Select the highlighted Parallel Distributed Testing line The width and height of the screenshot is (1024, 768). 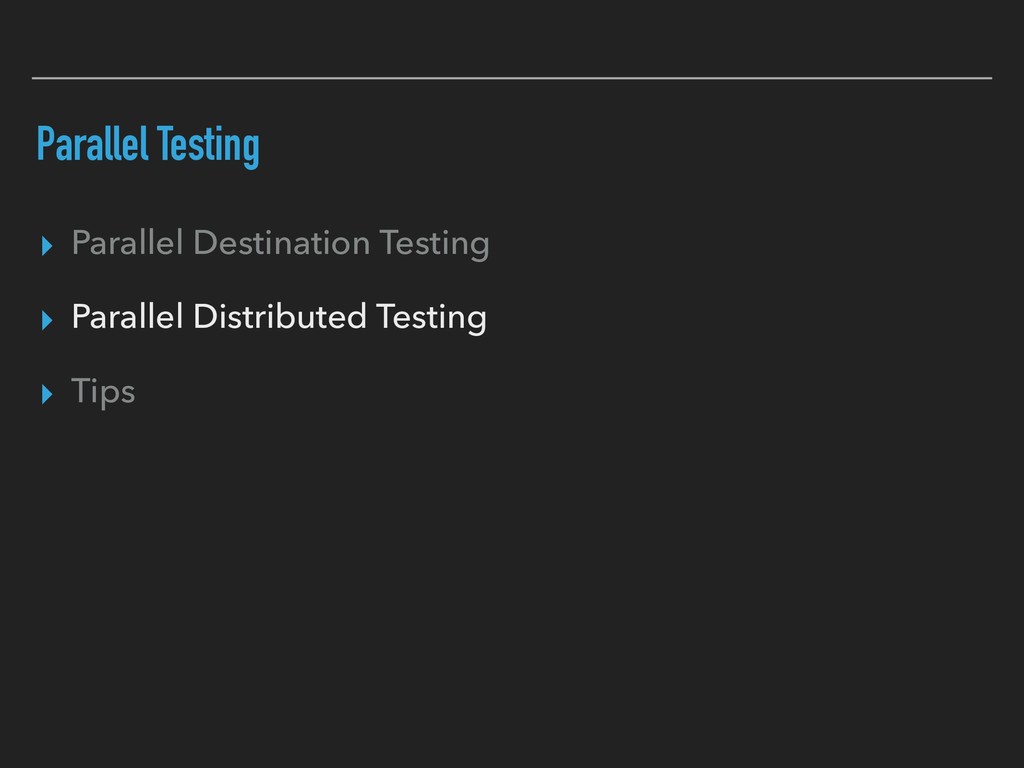(279, 317)
